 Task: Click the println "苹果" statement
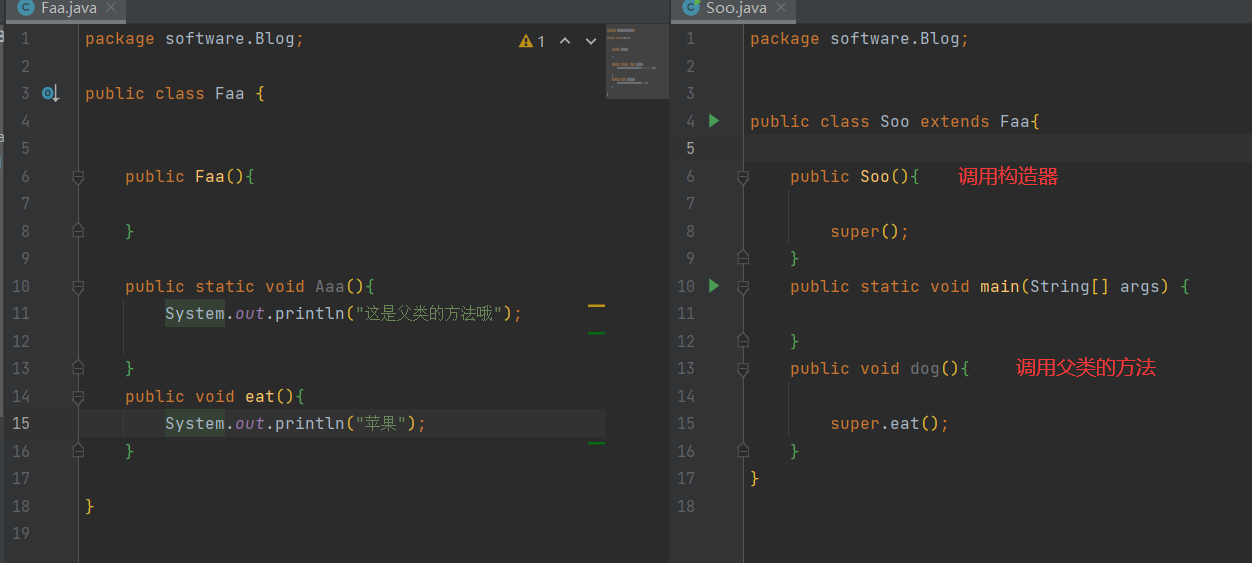point(295,424)
